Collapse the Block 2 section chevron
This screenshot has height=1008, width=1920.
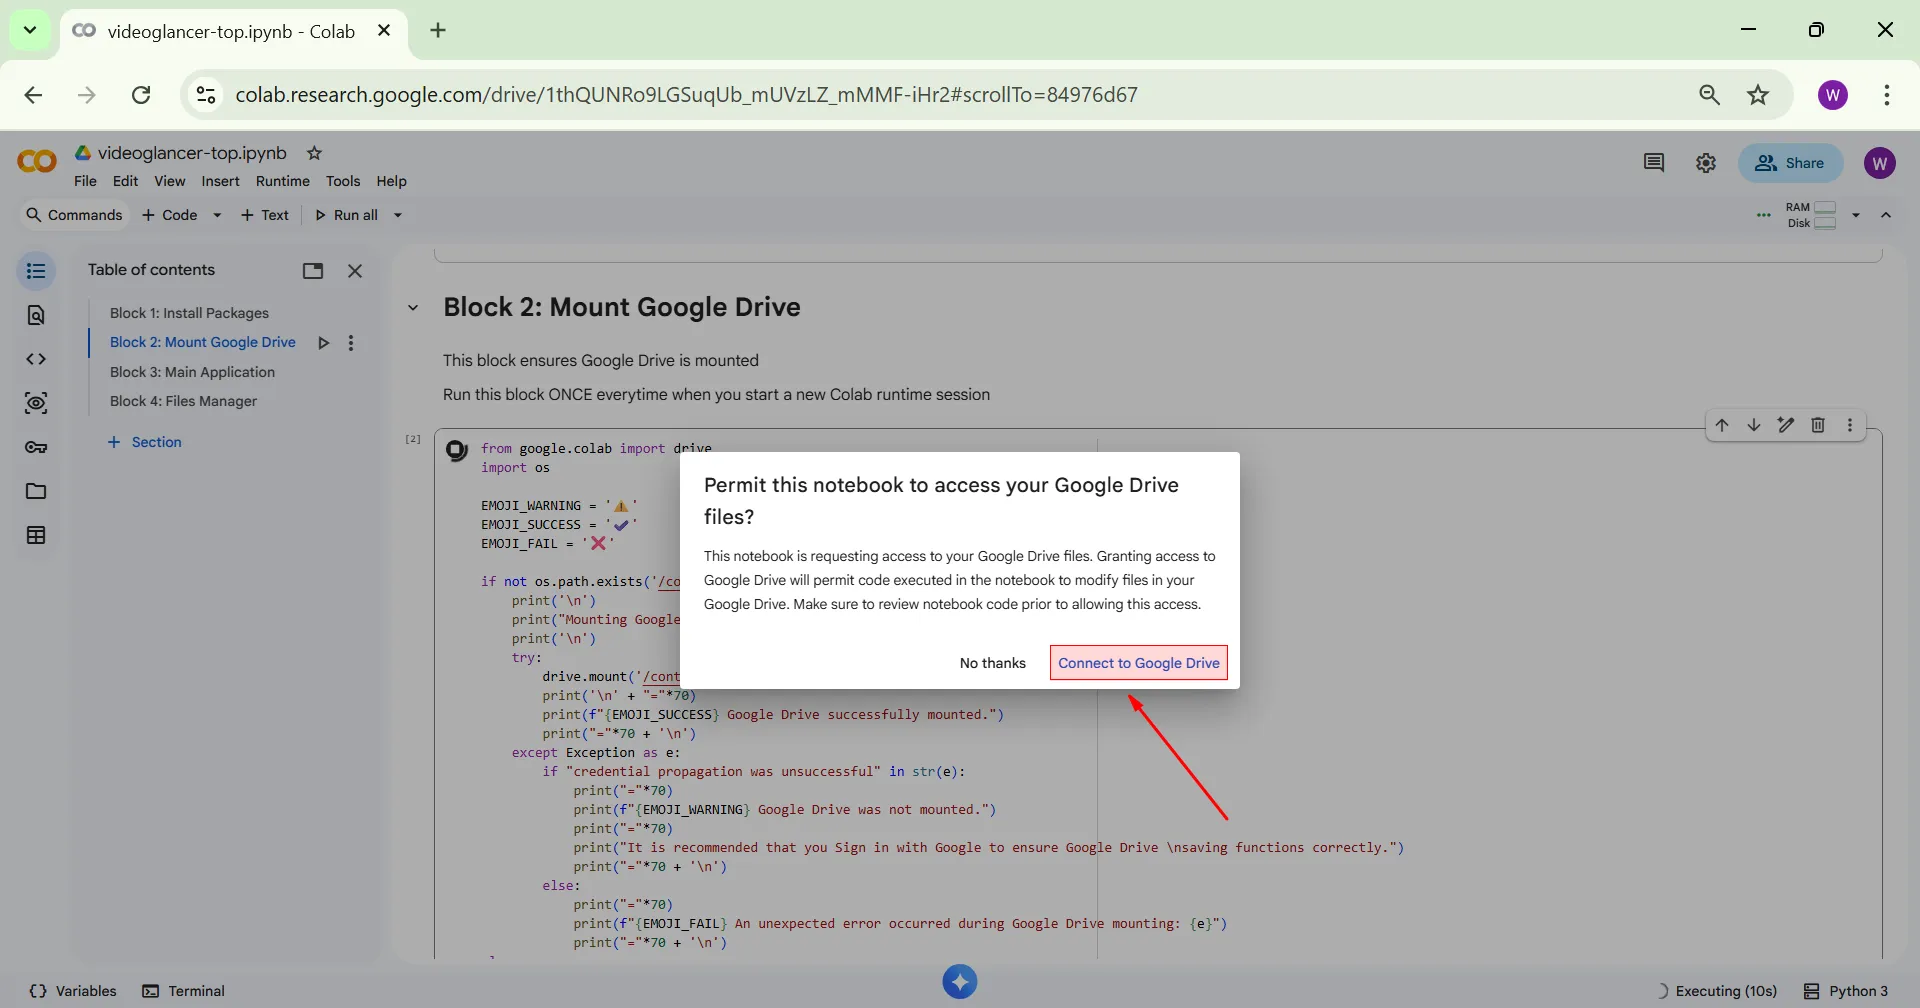click(413, 308)
